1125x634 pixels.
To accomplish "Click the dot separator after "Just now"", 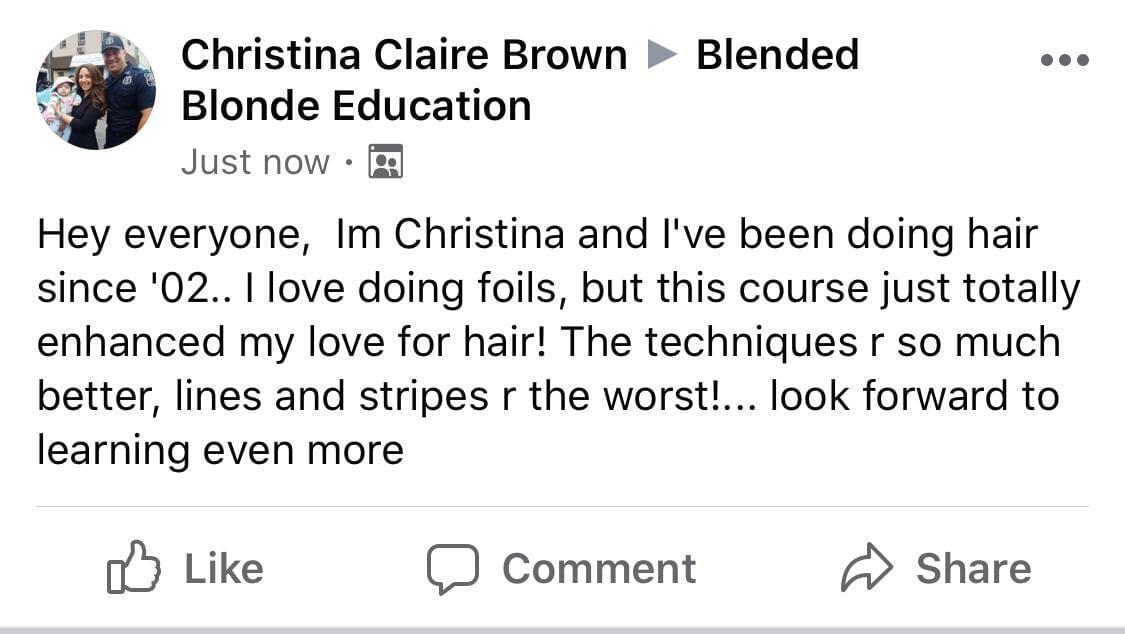I will point(348,162).
